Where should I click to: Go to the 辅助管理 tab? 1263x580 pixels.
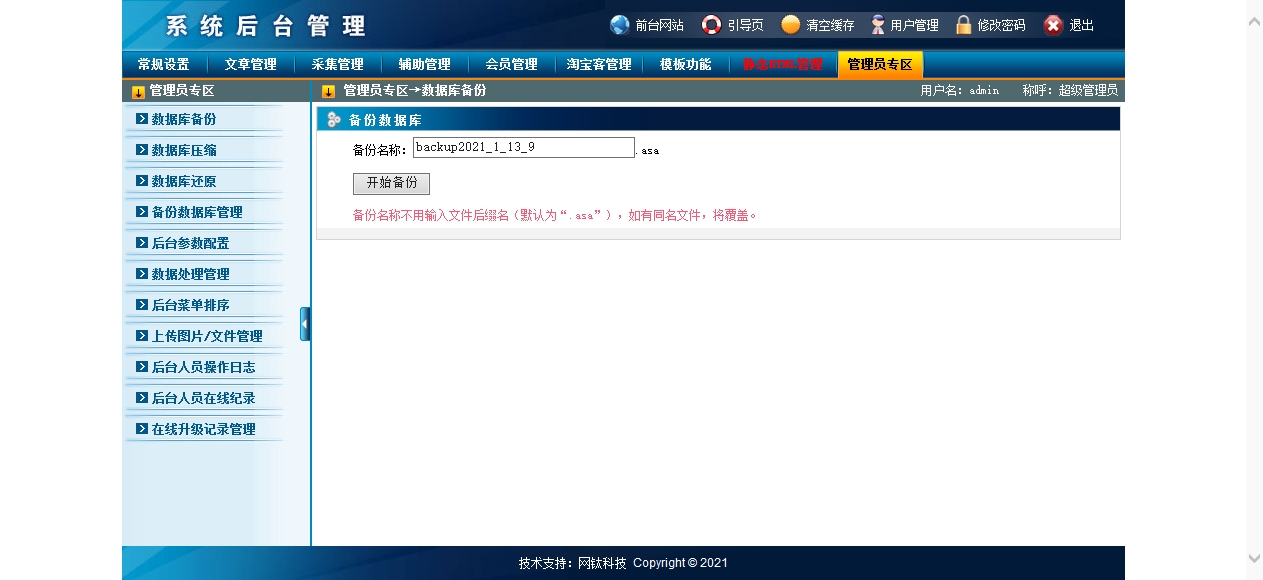pyautogui.click(x=425, y=64)
